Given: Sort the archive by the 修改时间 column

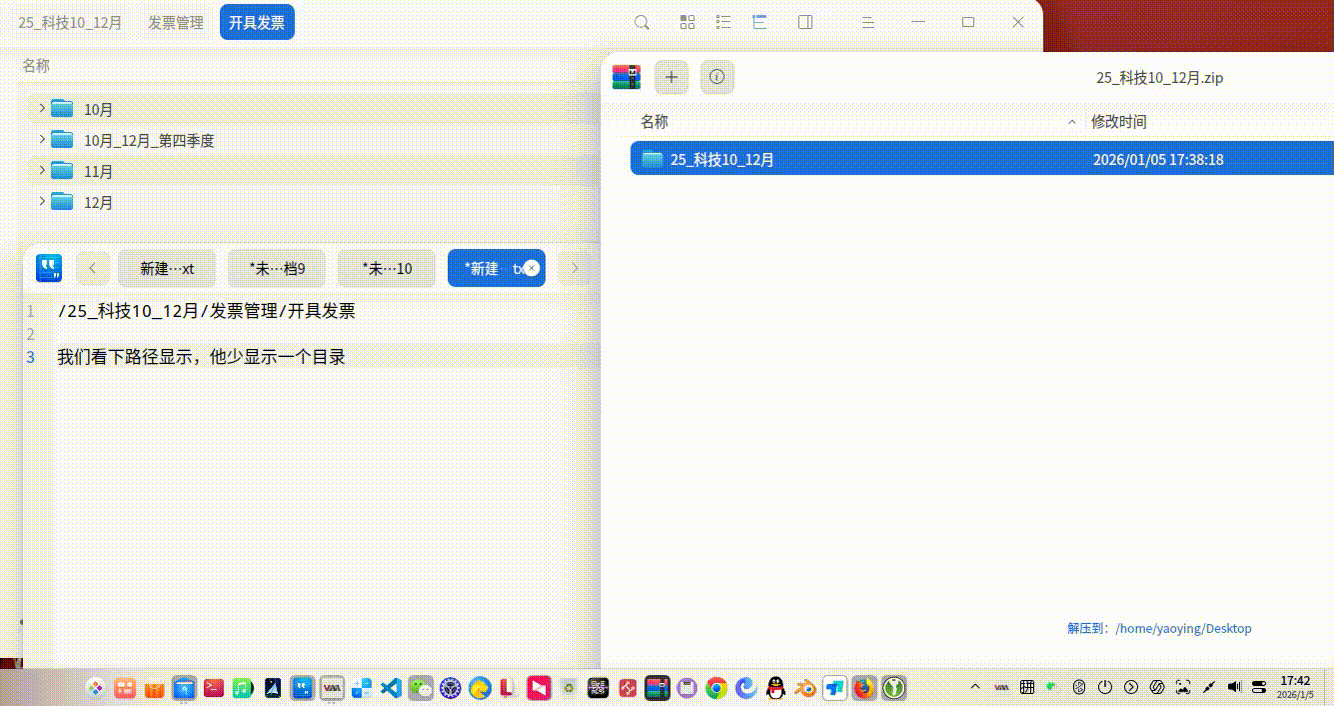Looking at the screenshot, I should coord(1119,122).
